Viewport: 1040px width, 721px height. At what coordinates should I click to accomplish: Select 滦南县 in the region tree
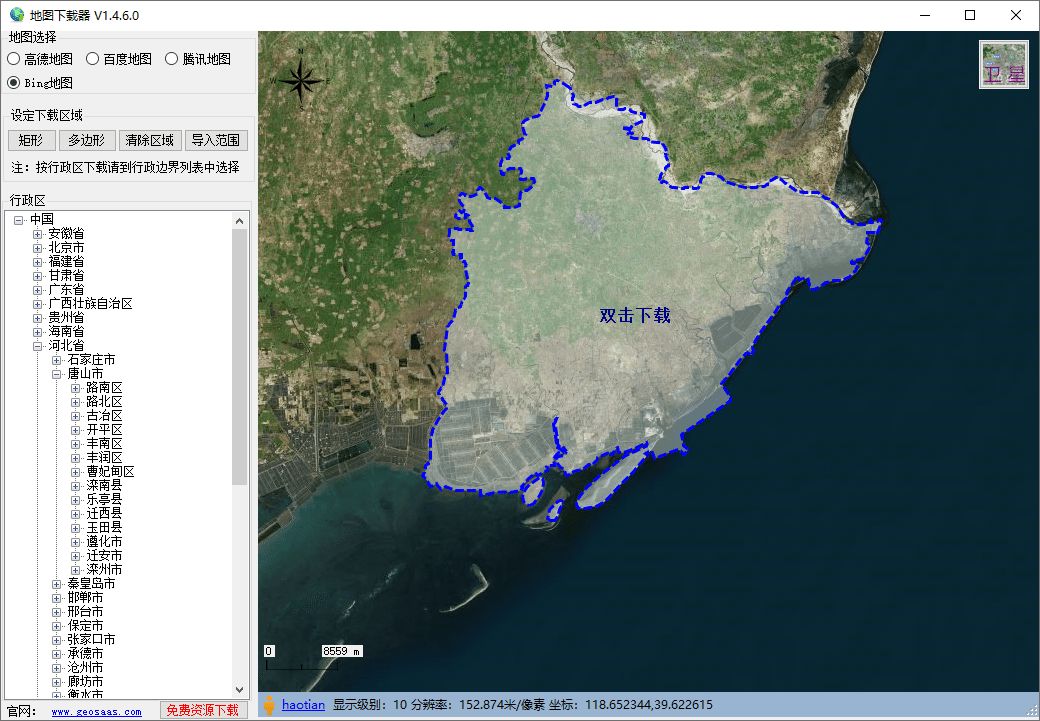tap(104, 486)
